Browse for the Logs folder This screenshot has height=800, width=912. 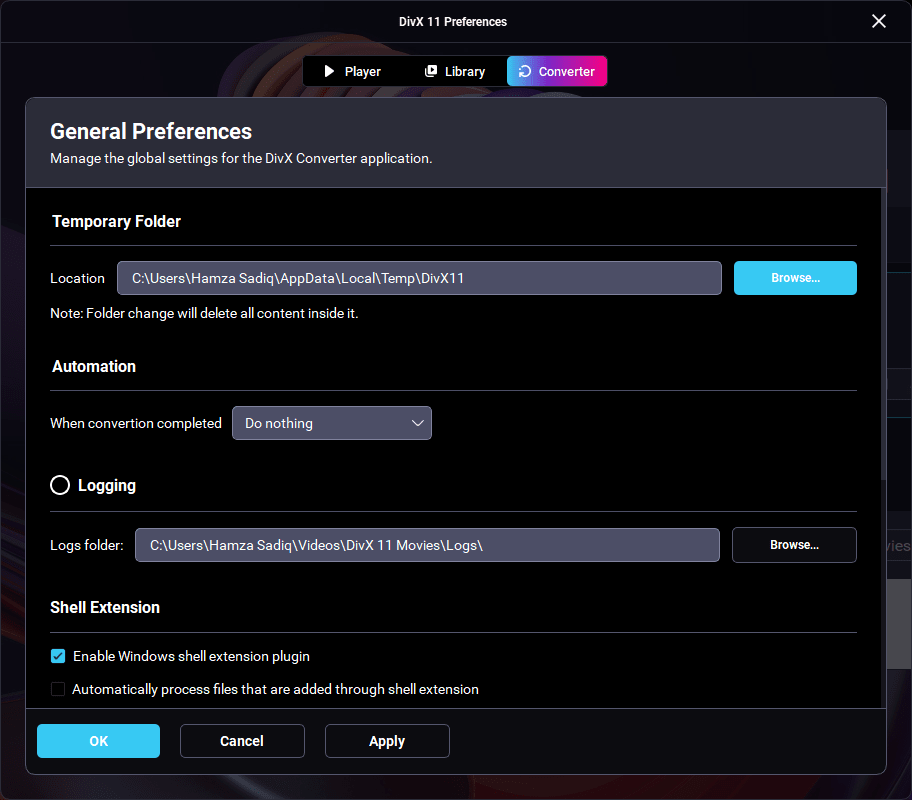pos(794,545)
